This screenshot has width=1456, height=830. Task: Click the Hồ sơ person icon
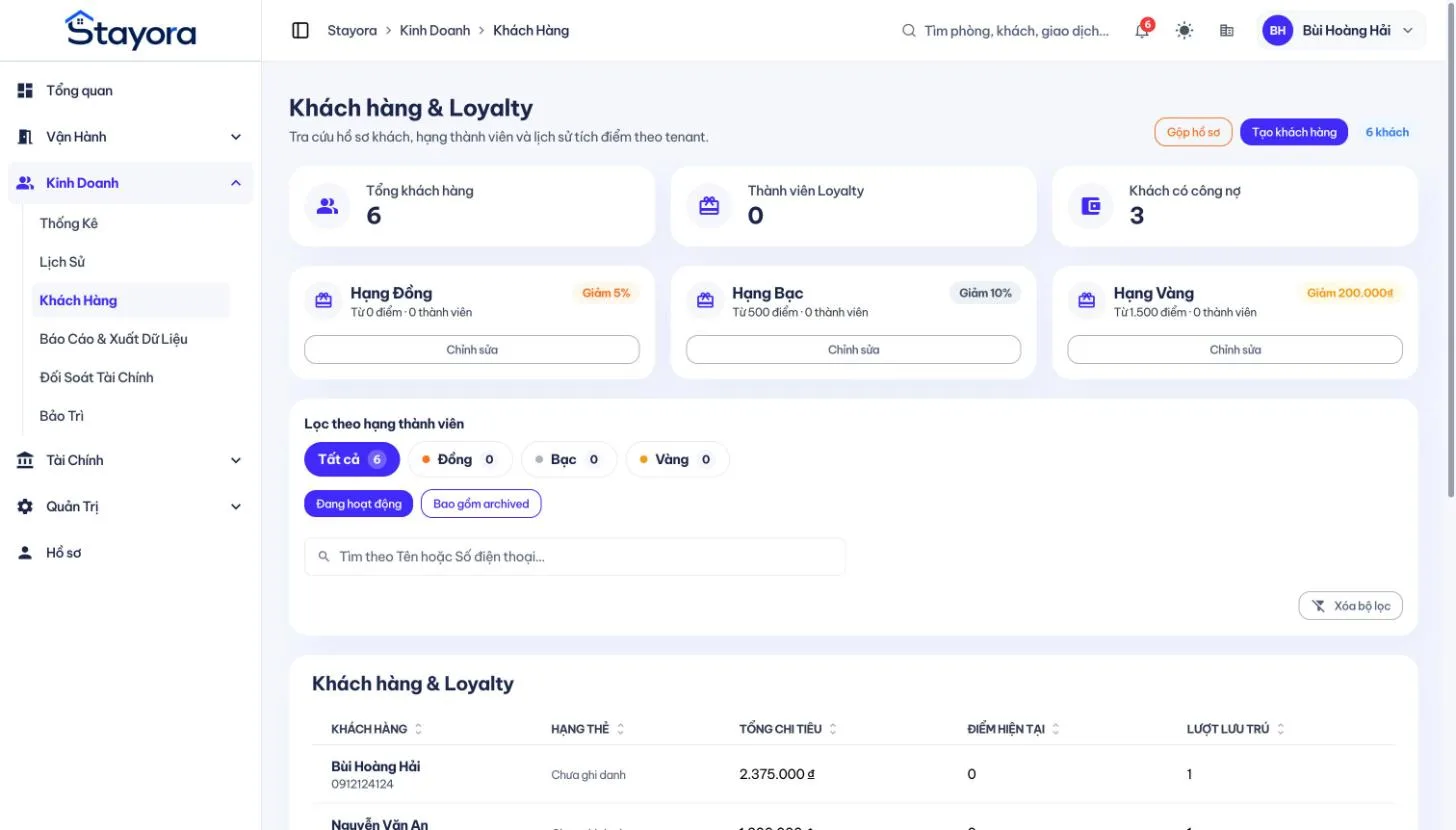coord(25,553)
